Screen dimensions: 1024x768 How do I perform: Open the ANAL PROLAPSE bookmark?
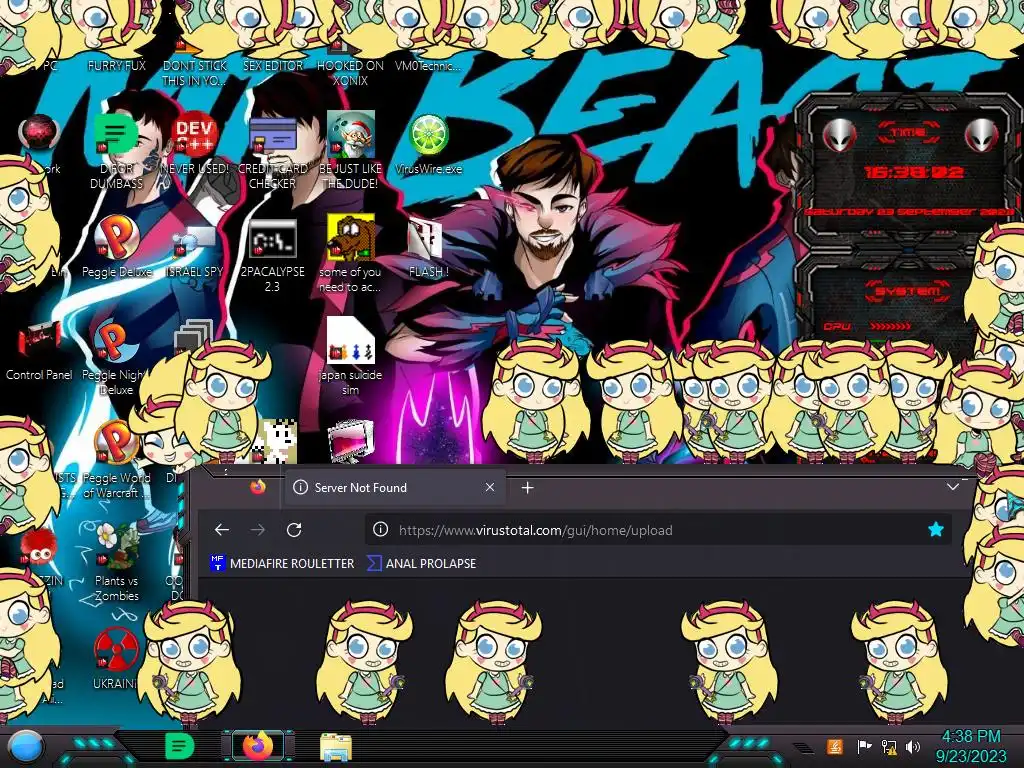[x=422, y=563]
